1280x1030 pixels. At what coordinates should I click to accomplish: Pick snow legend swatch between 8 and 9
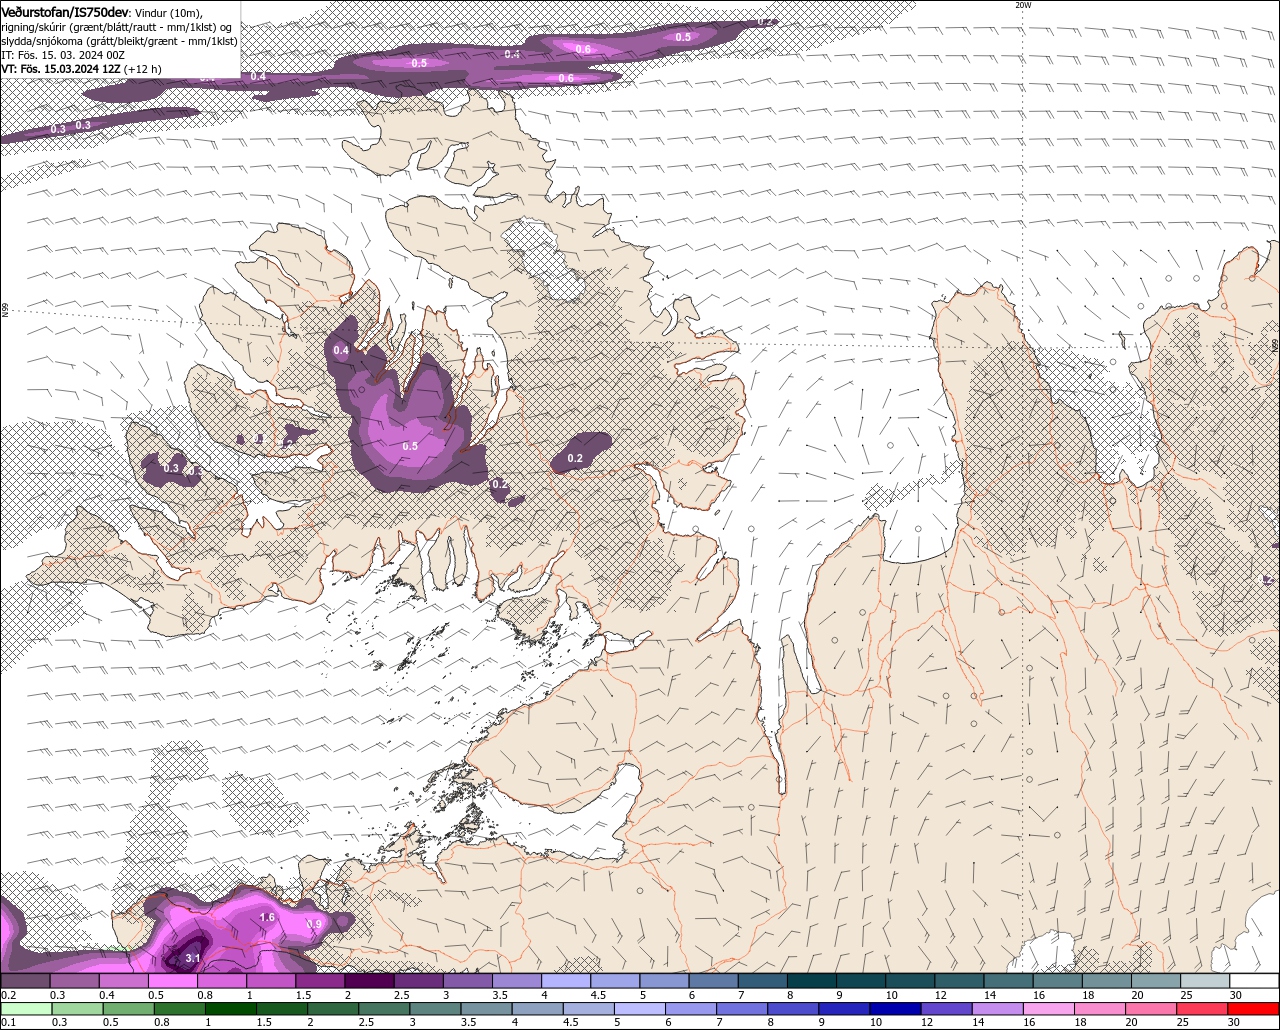(812, 981)
